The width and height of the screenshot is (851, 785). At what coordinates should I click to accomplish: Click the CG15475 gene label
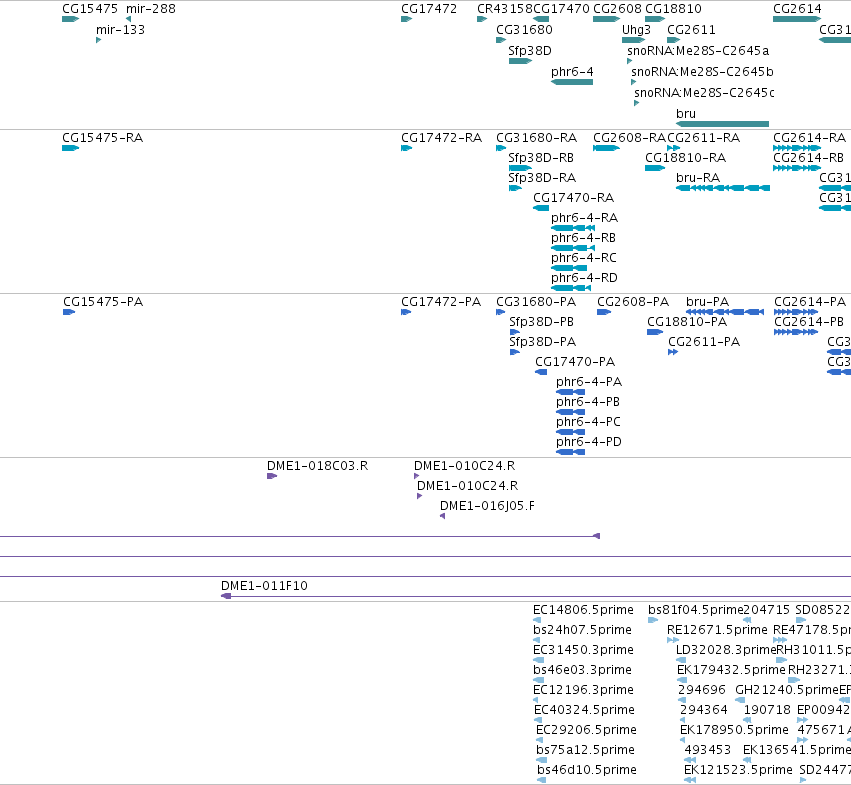90,9
